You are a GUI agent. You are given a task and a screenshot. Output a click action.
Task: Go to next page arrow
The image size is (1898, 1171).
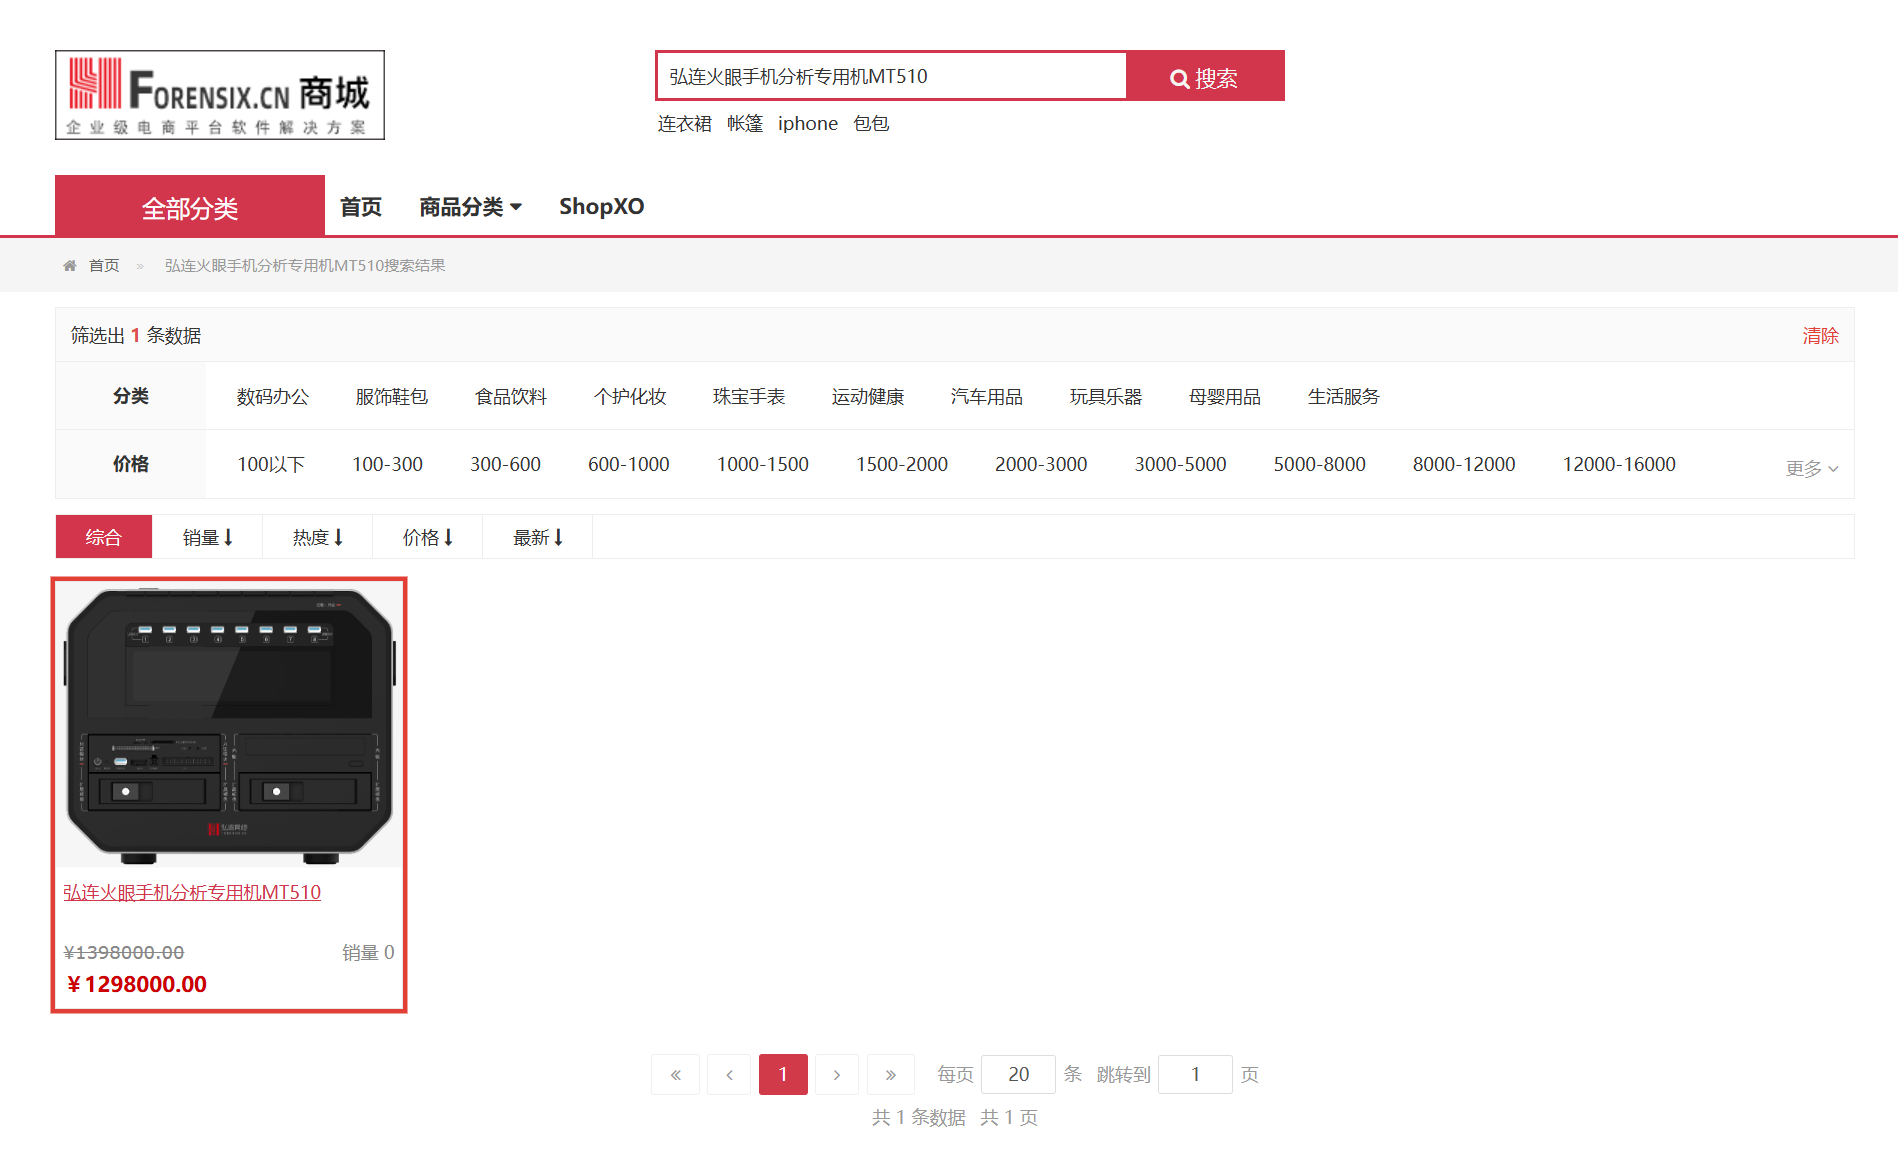(x=837, y=1075)
